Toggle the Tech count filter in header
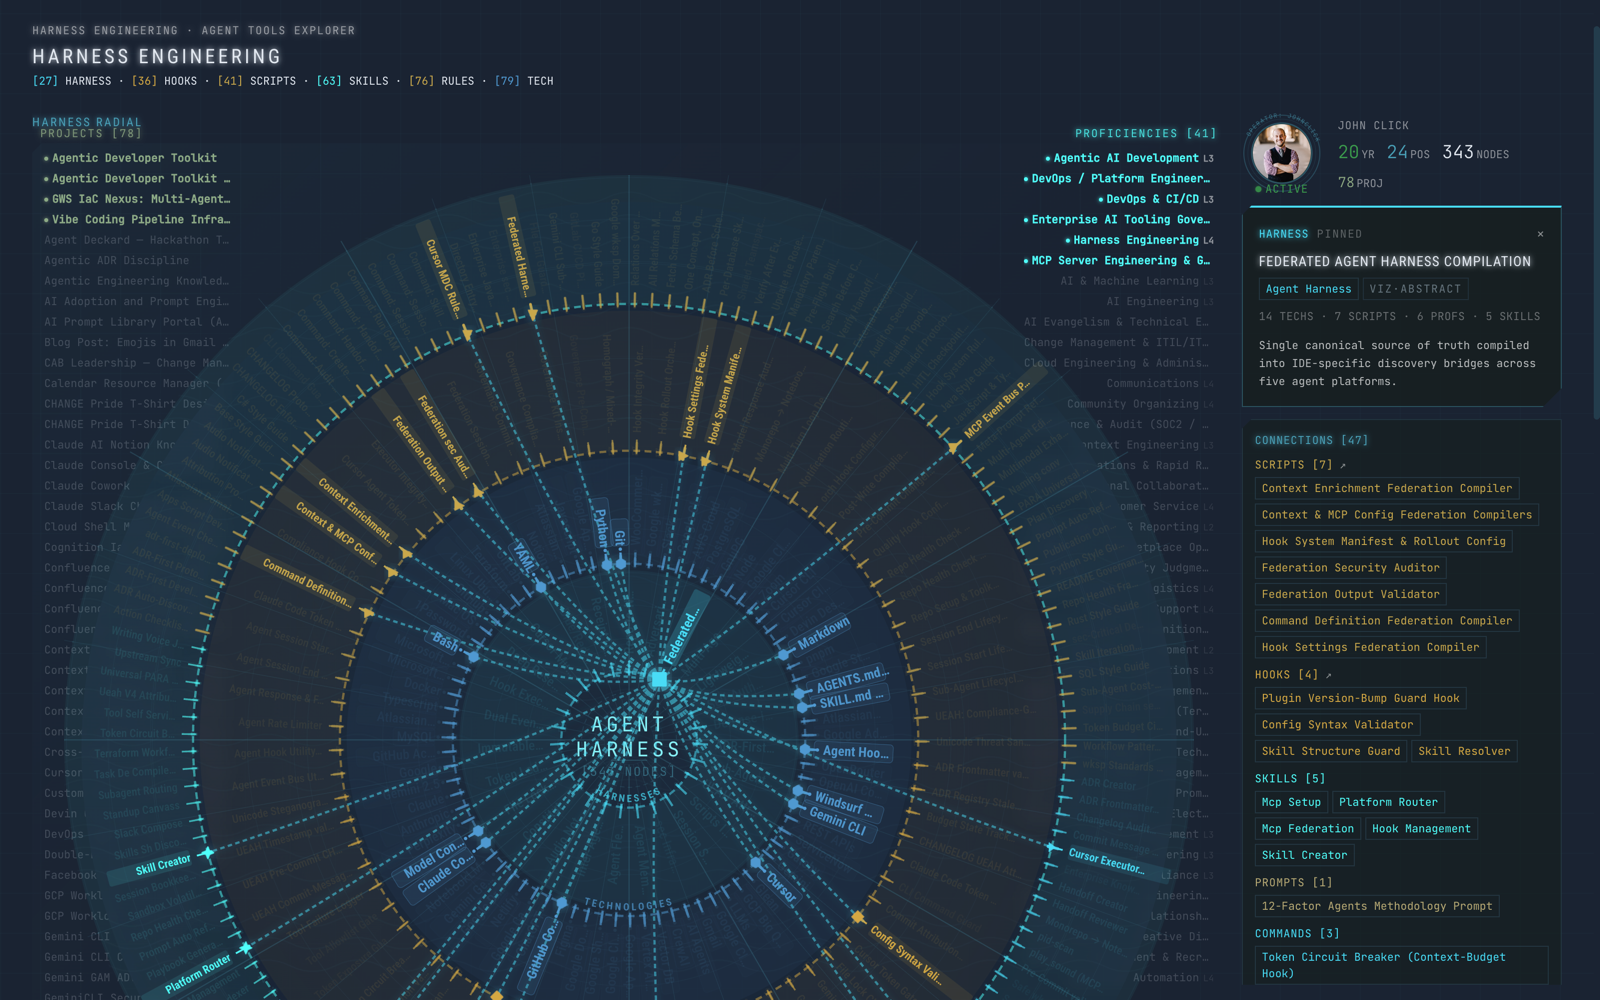Image resolution: width=1600 pixels, height=1000 pixels. 524,81
